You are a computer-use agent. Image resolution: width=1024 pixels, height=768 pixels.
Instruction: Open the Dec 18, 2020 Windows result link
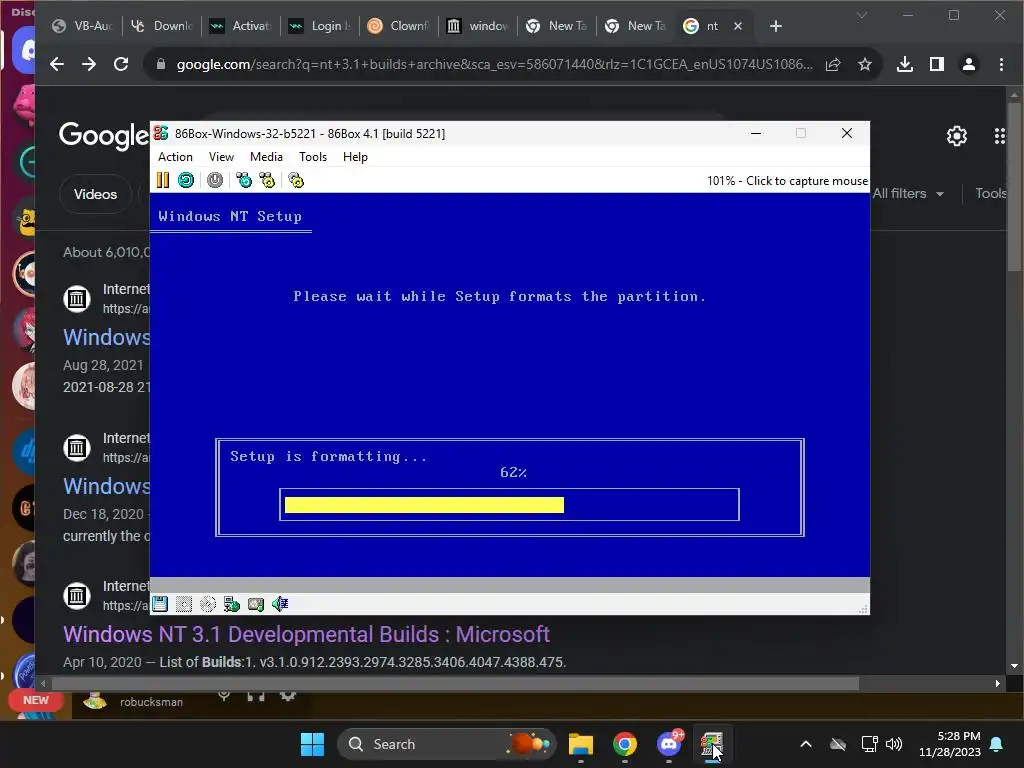[x=106, y=486]
